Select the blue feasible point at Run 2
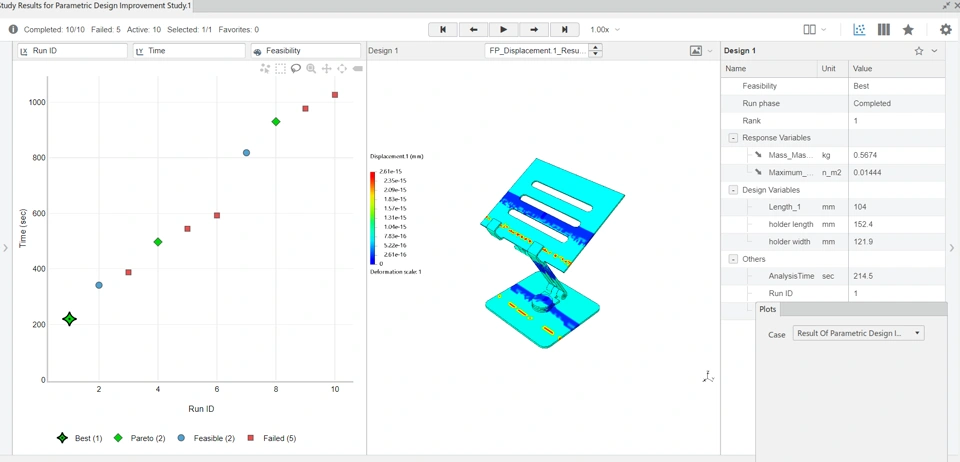This screenshot has width=960, height=462. pos(99,285)
